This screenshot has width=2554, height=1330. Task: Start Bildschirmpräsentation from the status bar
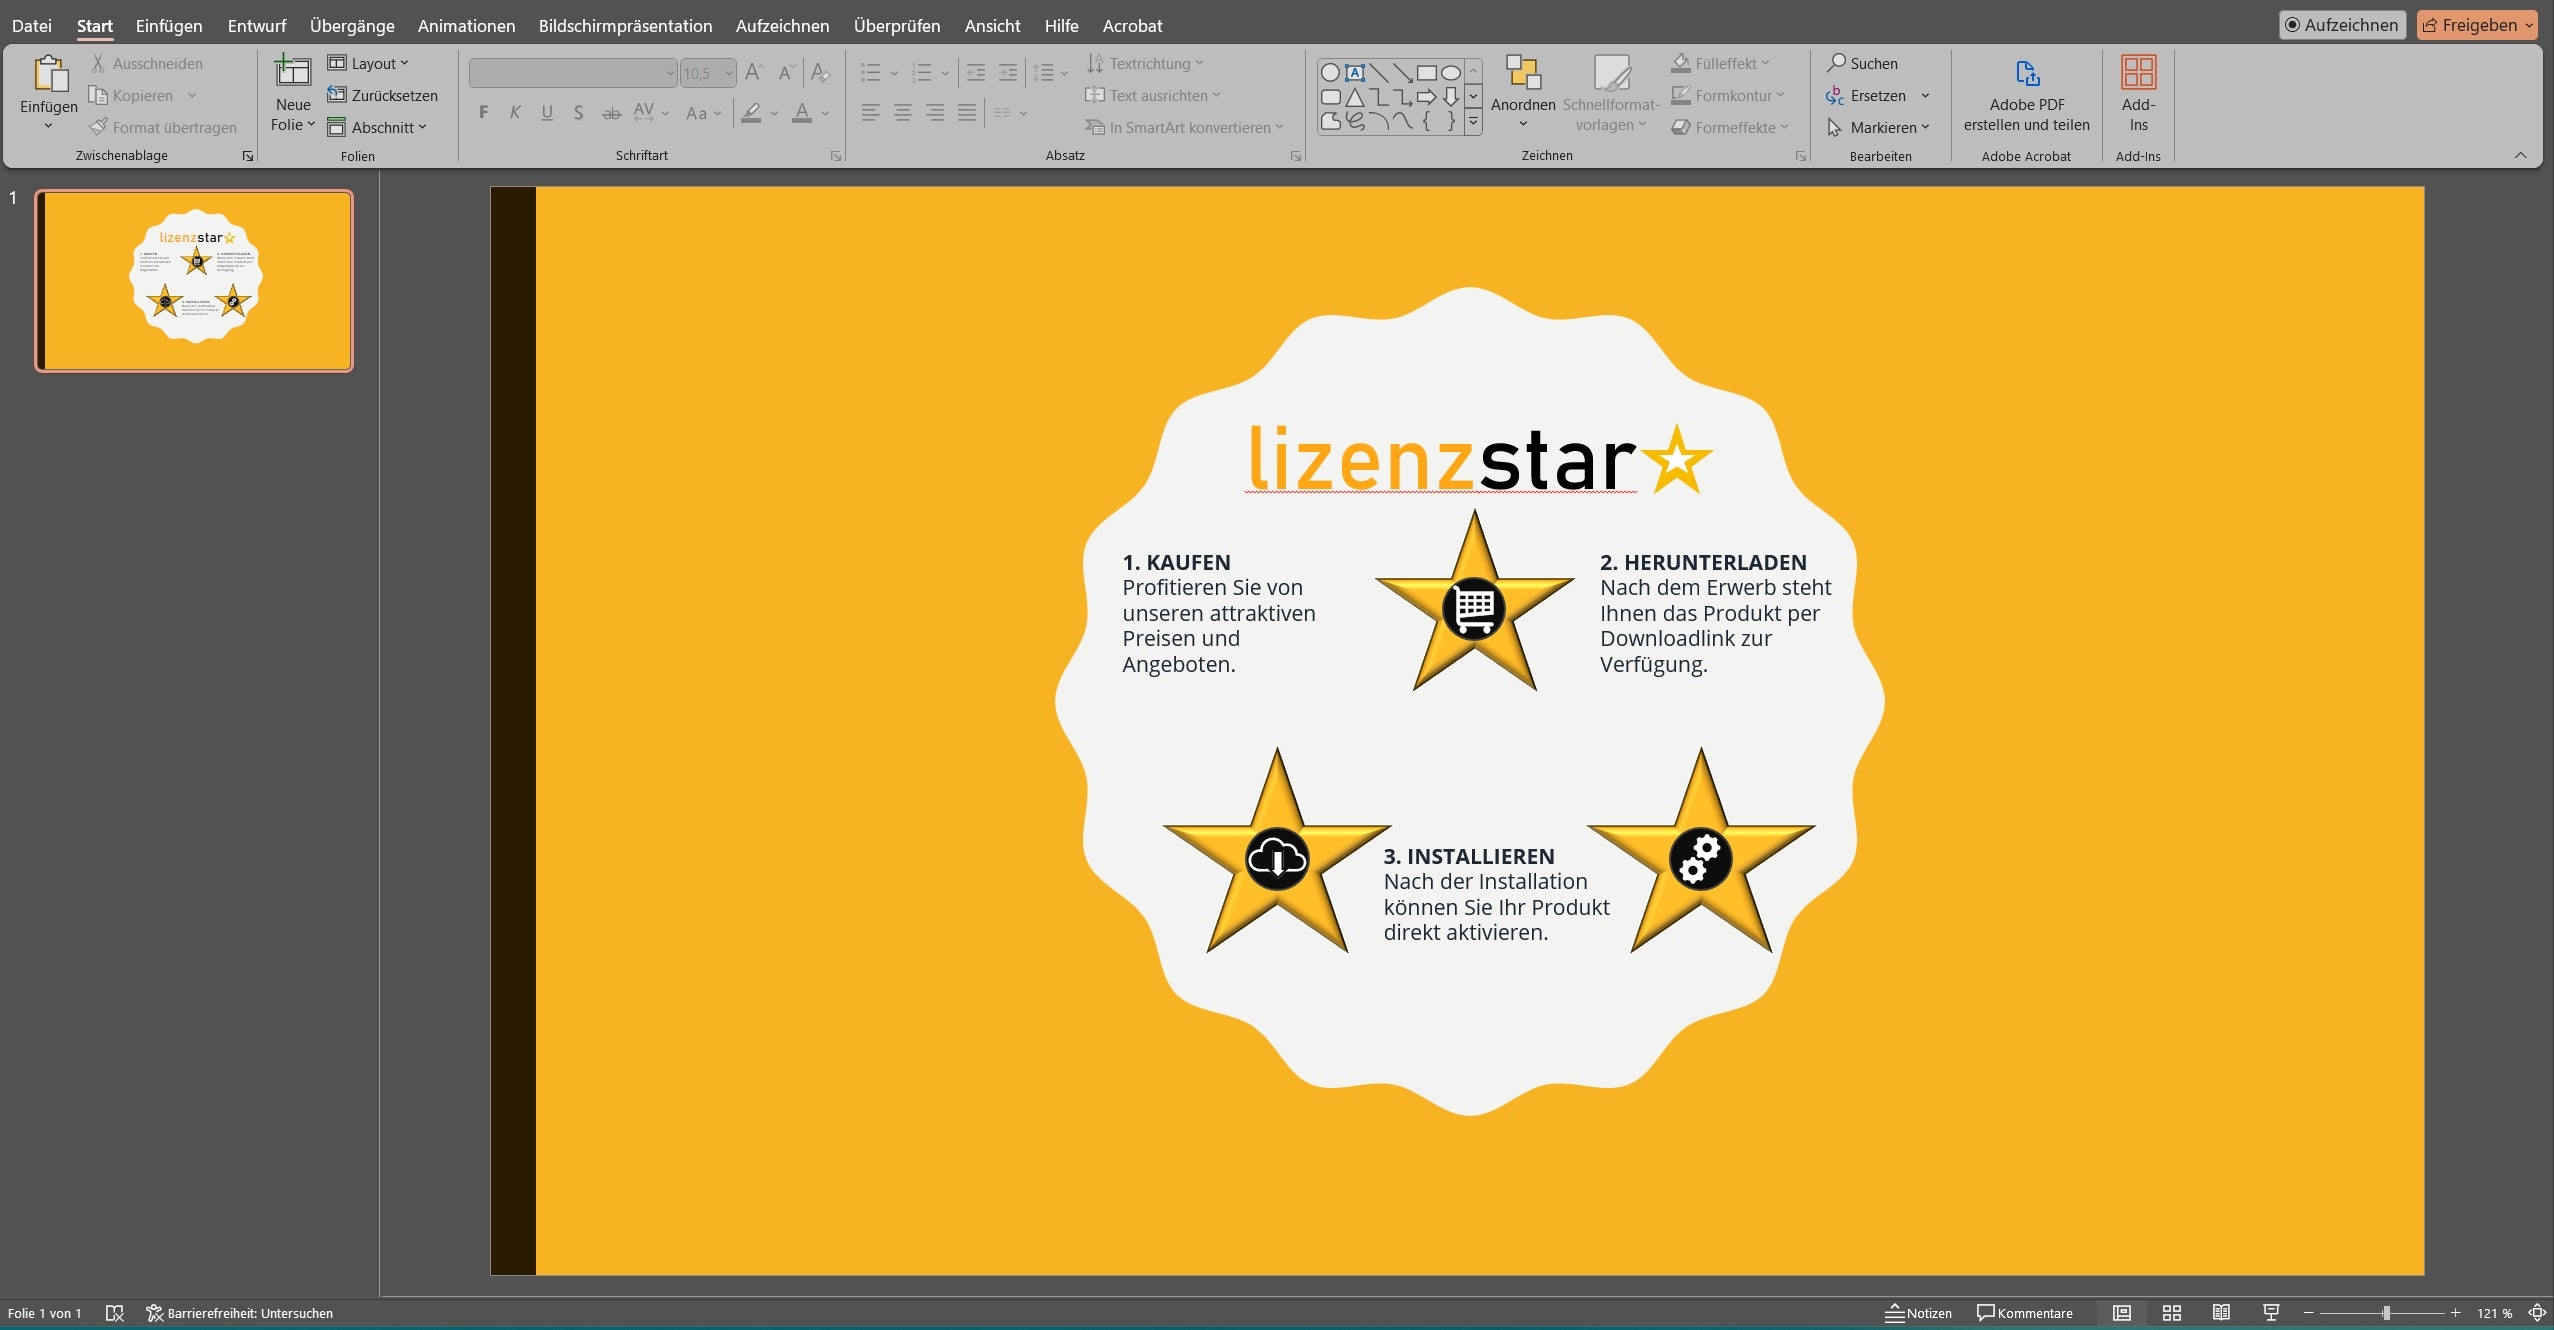click(2270, 1312)
